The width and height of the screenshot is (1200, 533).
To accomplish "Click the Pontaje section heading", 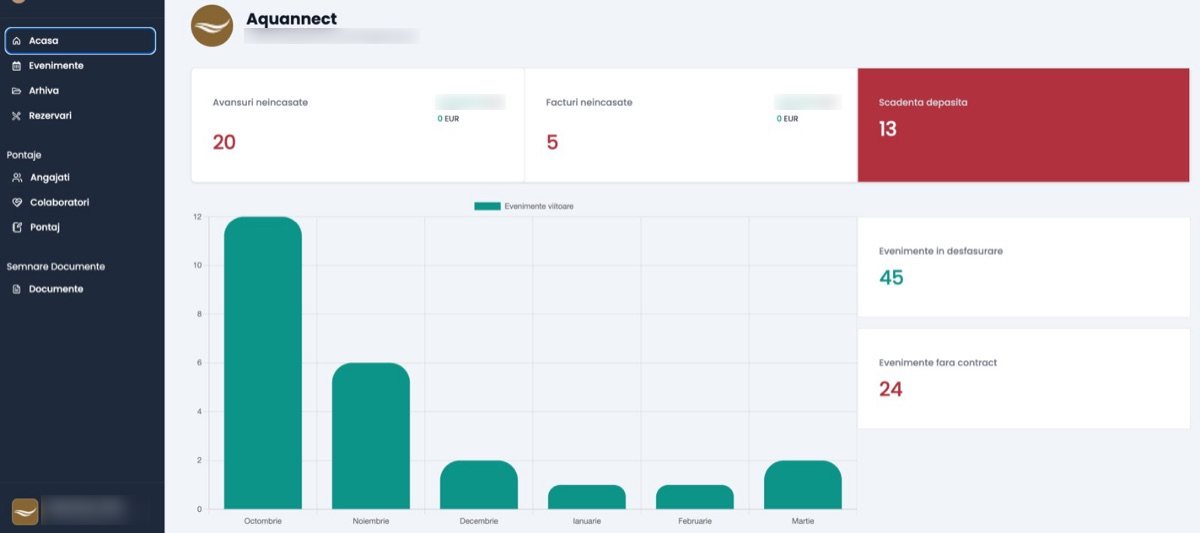I will (24, 155).
